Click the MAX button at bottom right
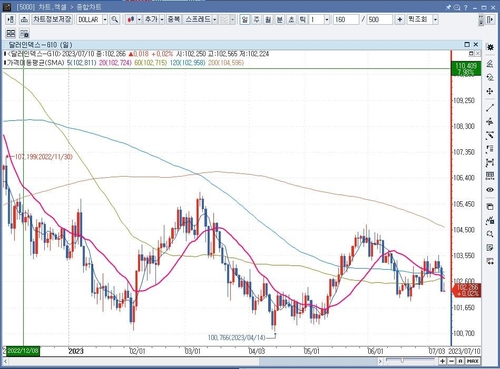The width and height of the screenshot is (500, 369). [x=473, y=361]
